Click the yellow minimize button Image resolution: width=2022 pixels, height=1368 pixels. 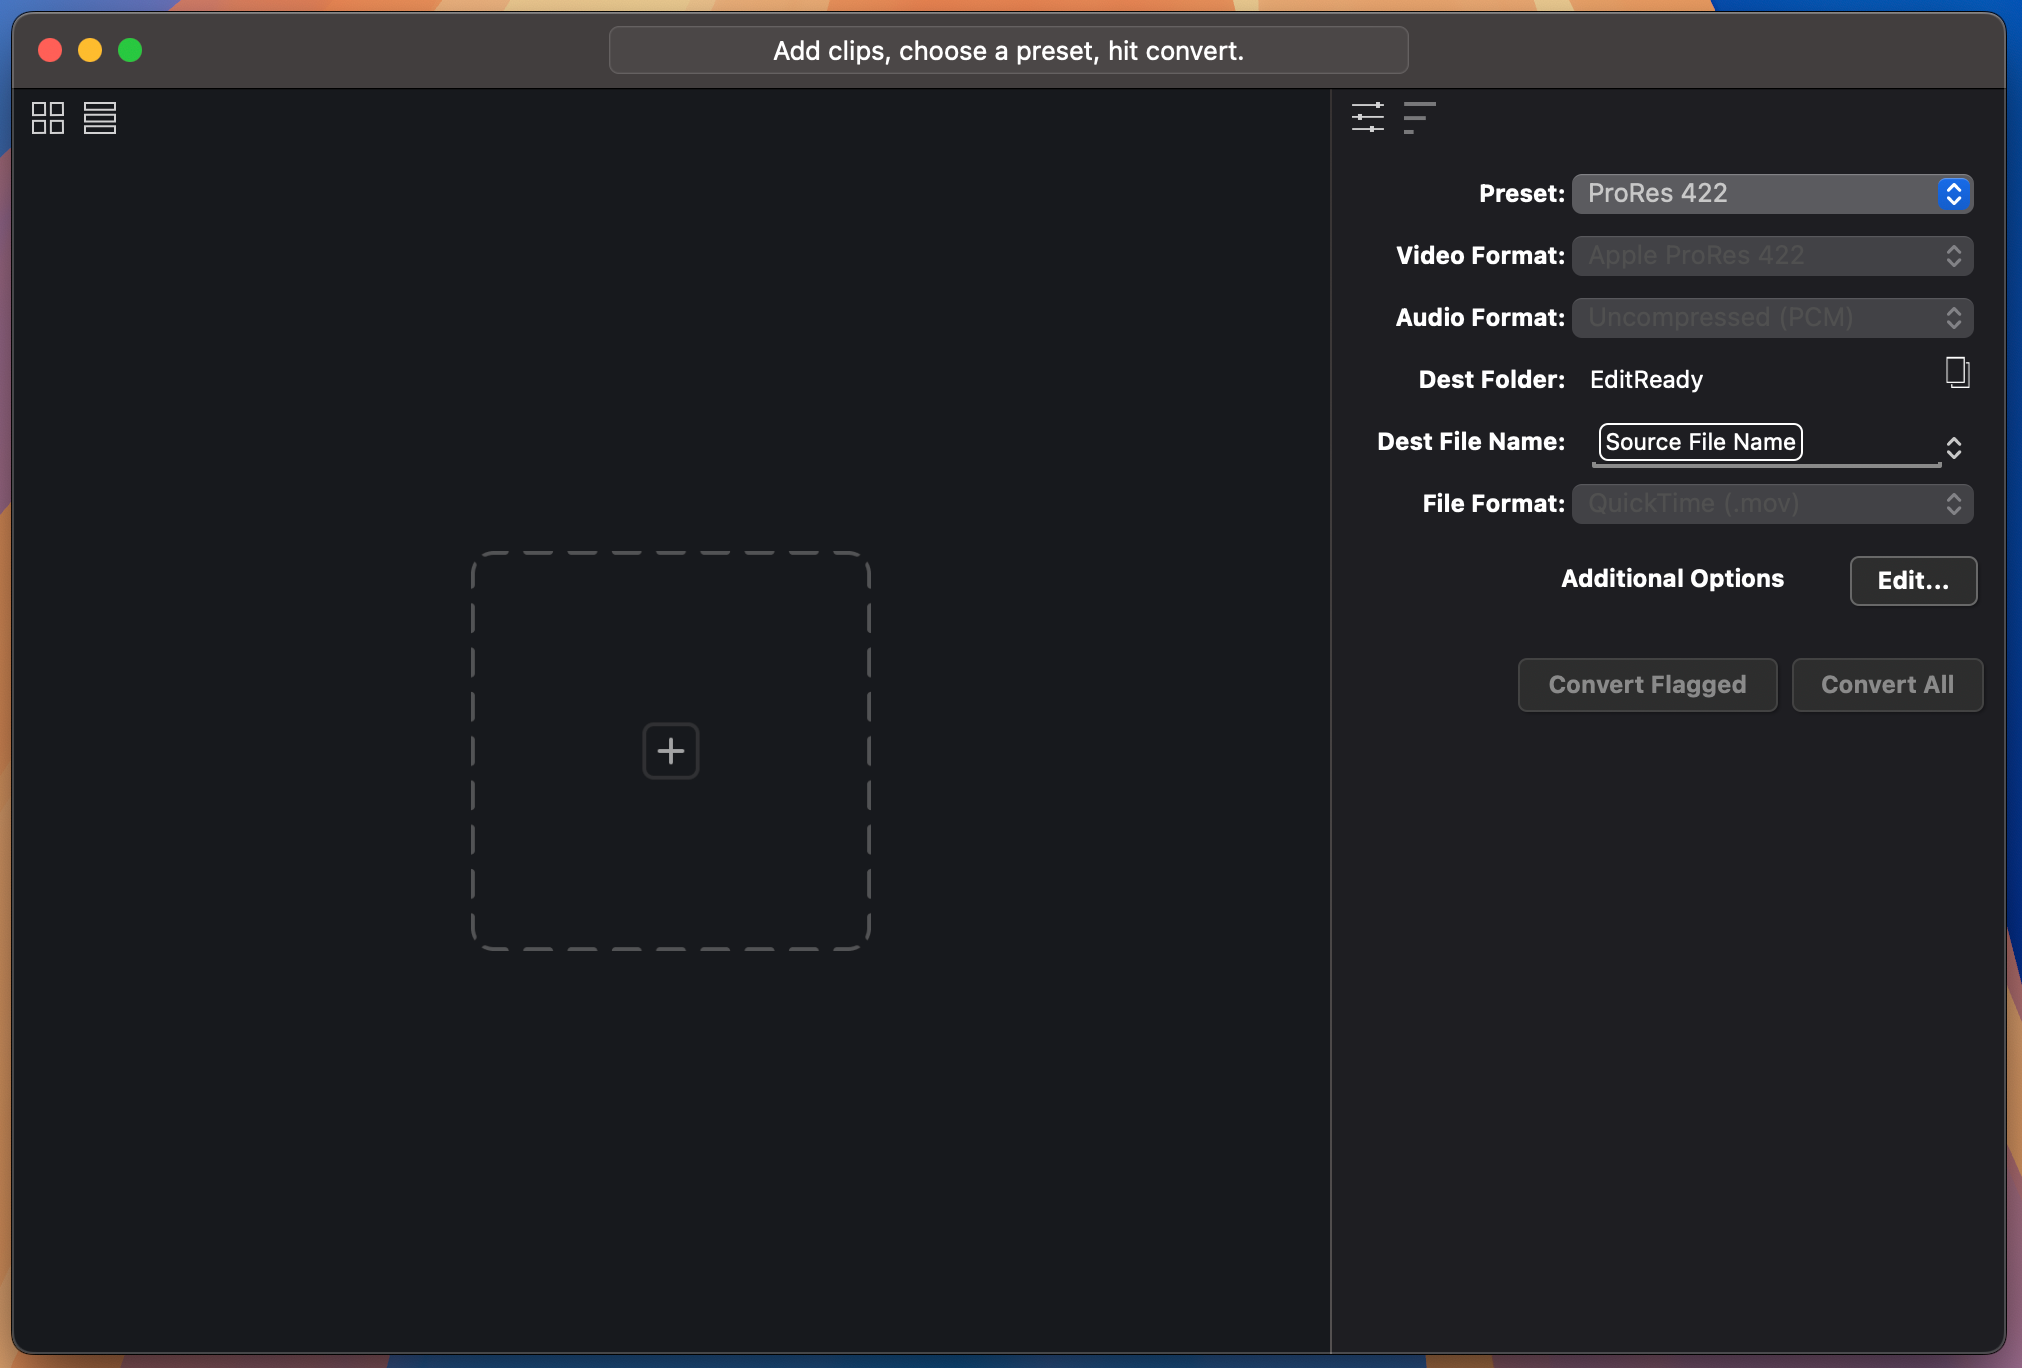point(90,49)
